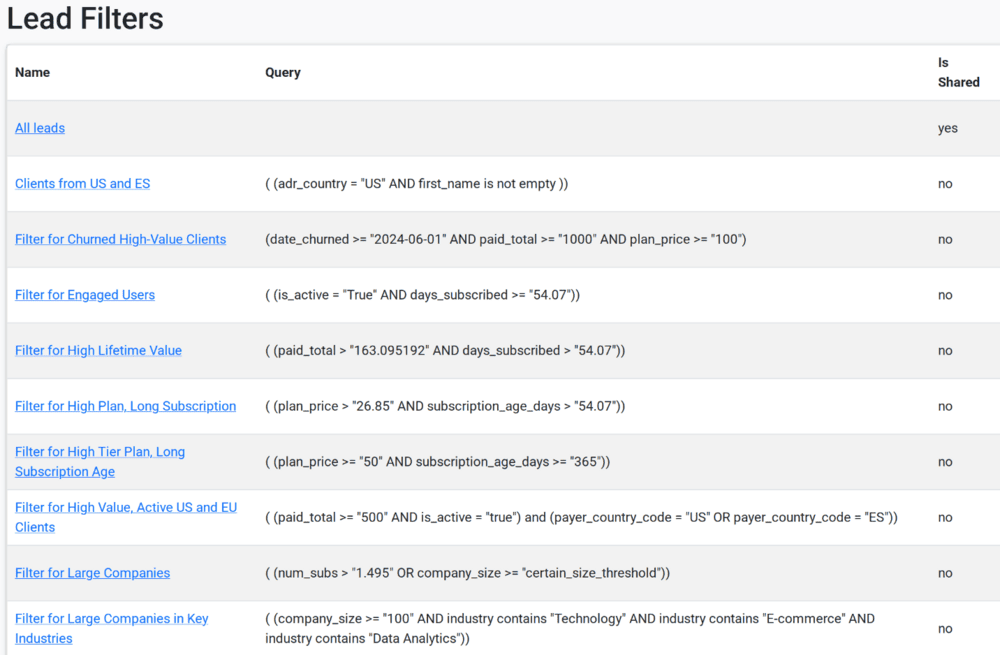Image resolution: width=1000 pixels, height=655 pixels.
Task: Select Filter for Large Companies link
Action: [x=92, y=573]
